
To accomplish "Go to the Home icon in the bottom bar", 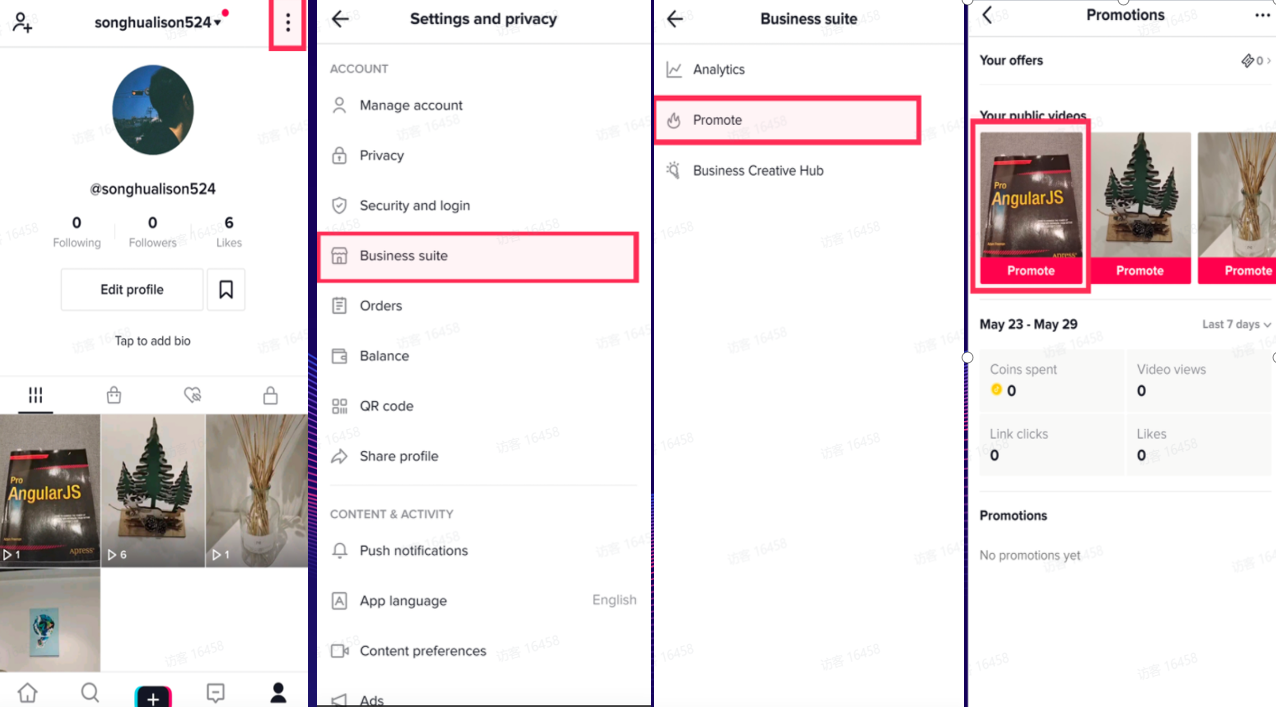I will 27,692.
